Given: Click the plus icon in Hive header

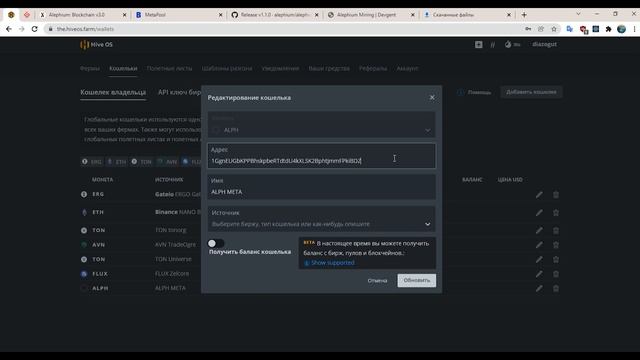Looking at the screenshot, I should point(478,44).
